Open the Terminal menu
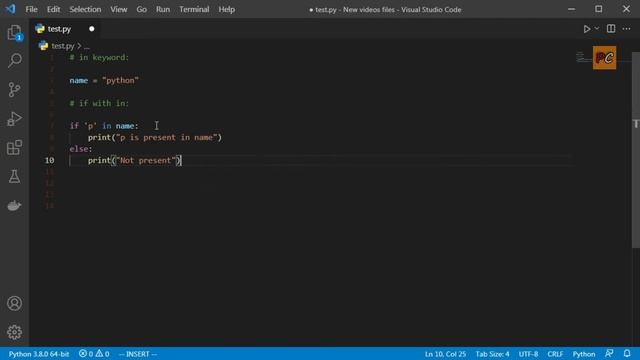Viewport: 640px width, 360px height. 194,9
